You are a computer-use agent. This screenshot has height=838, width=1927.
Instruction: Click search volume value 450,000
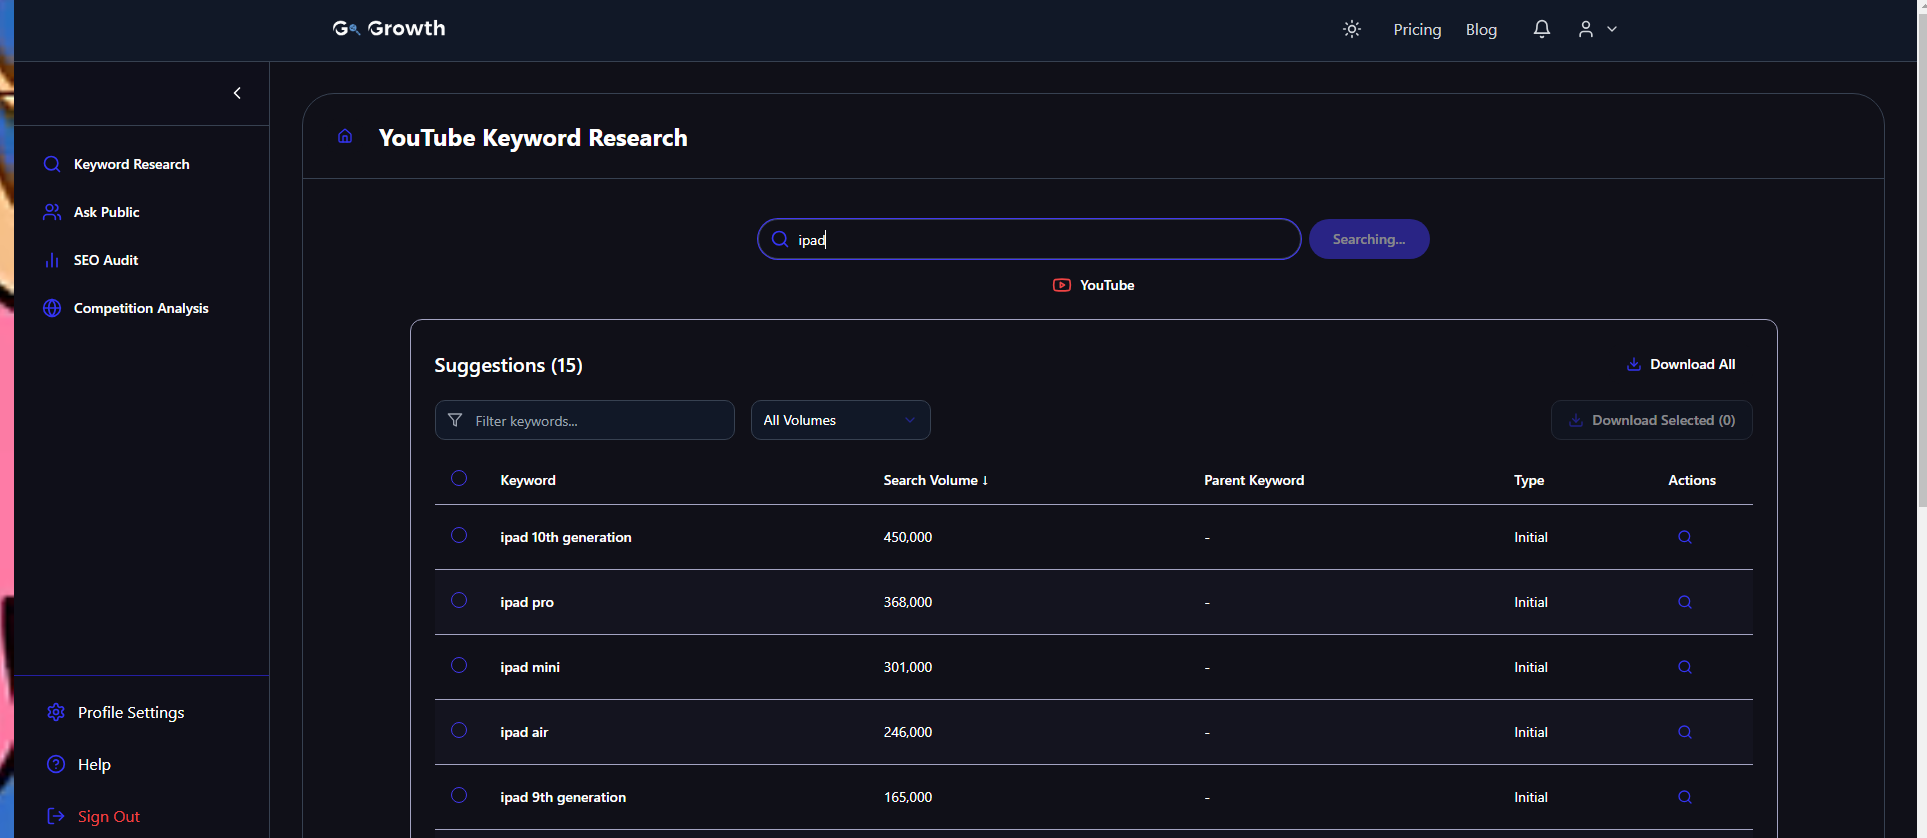(x=908, y=537)
